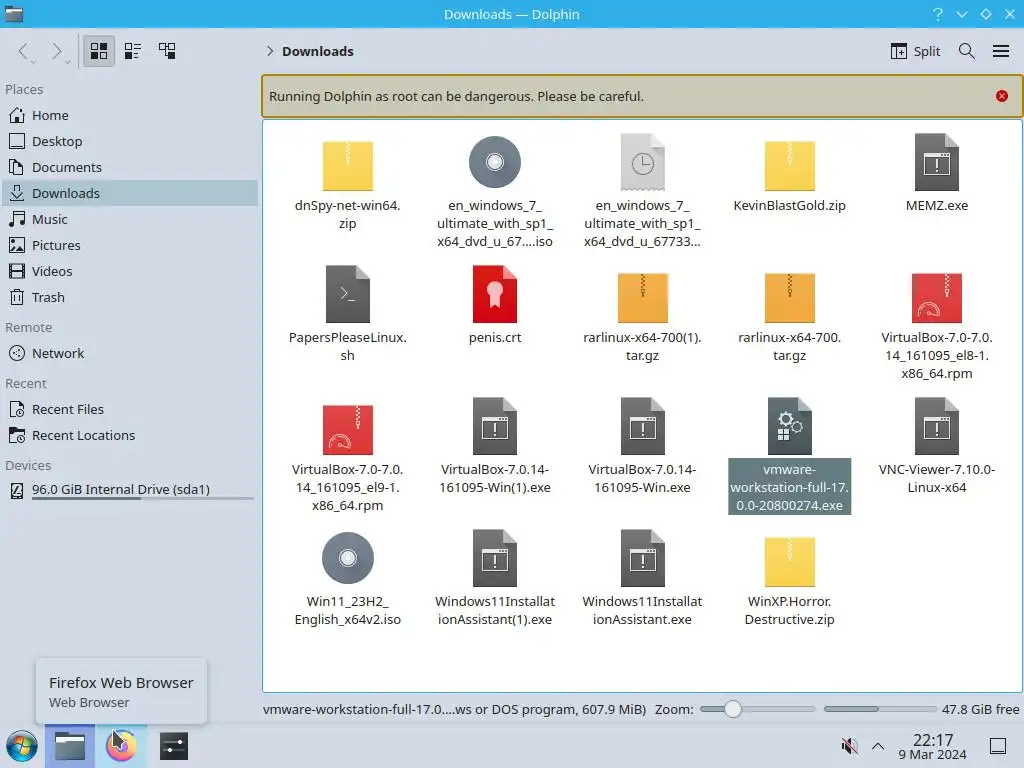Open Trash in Places panel
Image resolution: width=1024 pixels, height=768 pixels.
tap(129, 297)
